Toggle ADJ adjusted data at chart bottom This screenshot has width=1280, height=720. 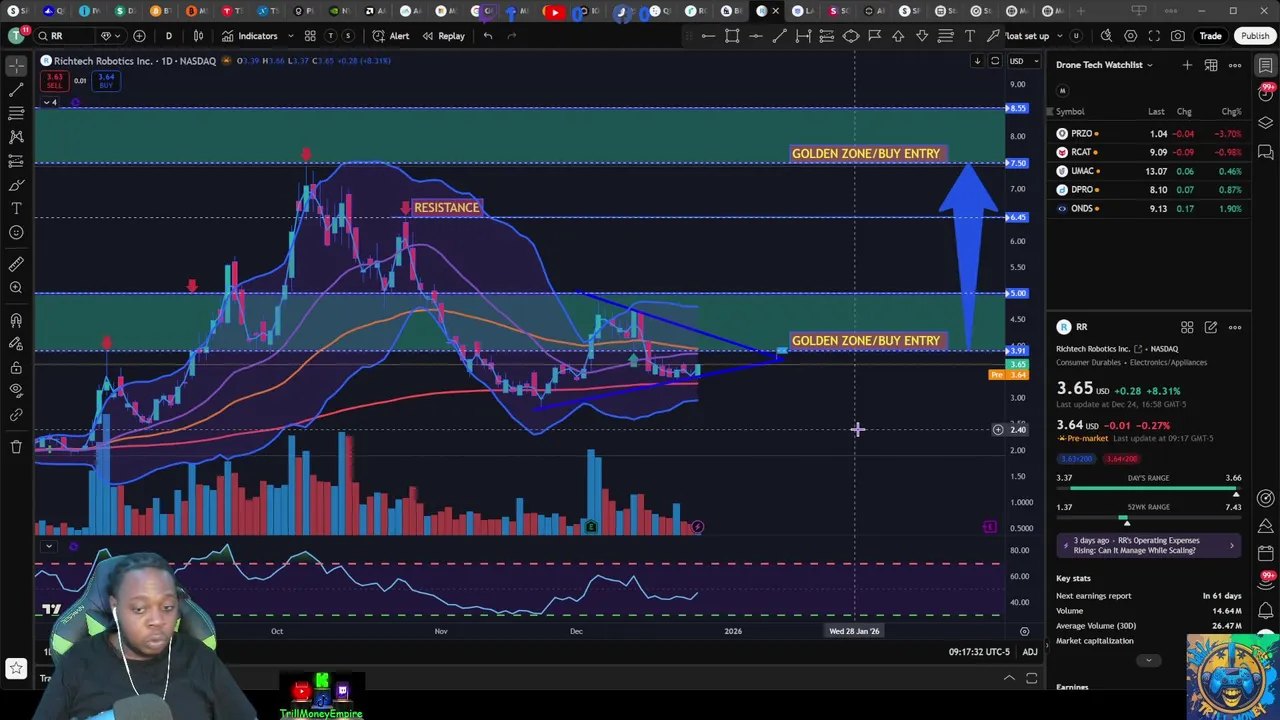pos(1029,652)
